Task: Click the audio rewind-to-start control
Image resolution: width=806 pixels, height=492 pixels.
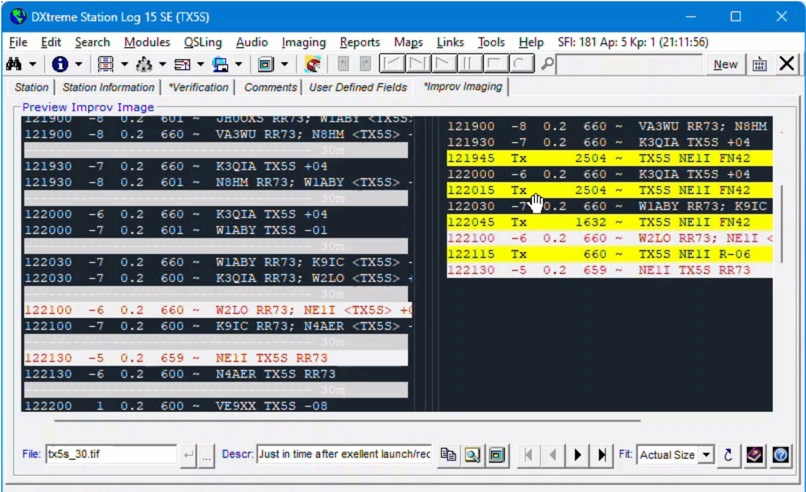Action: click(392, 64)
